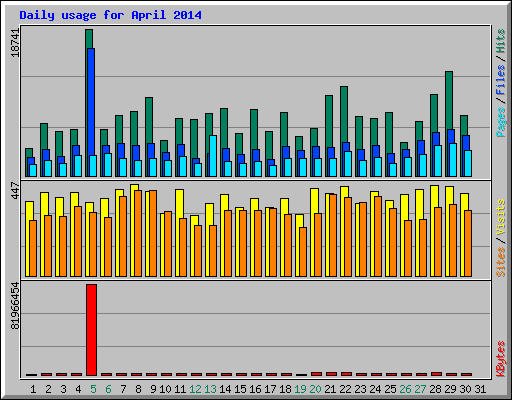Click the Hits legend label

coord(501,41)
